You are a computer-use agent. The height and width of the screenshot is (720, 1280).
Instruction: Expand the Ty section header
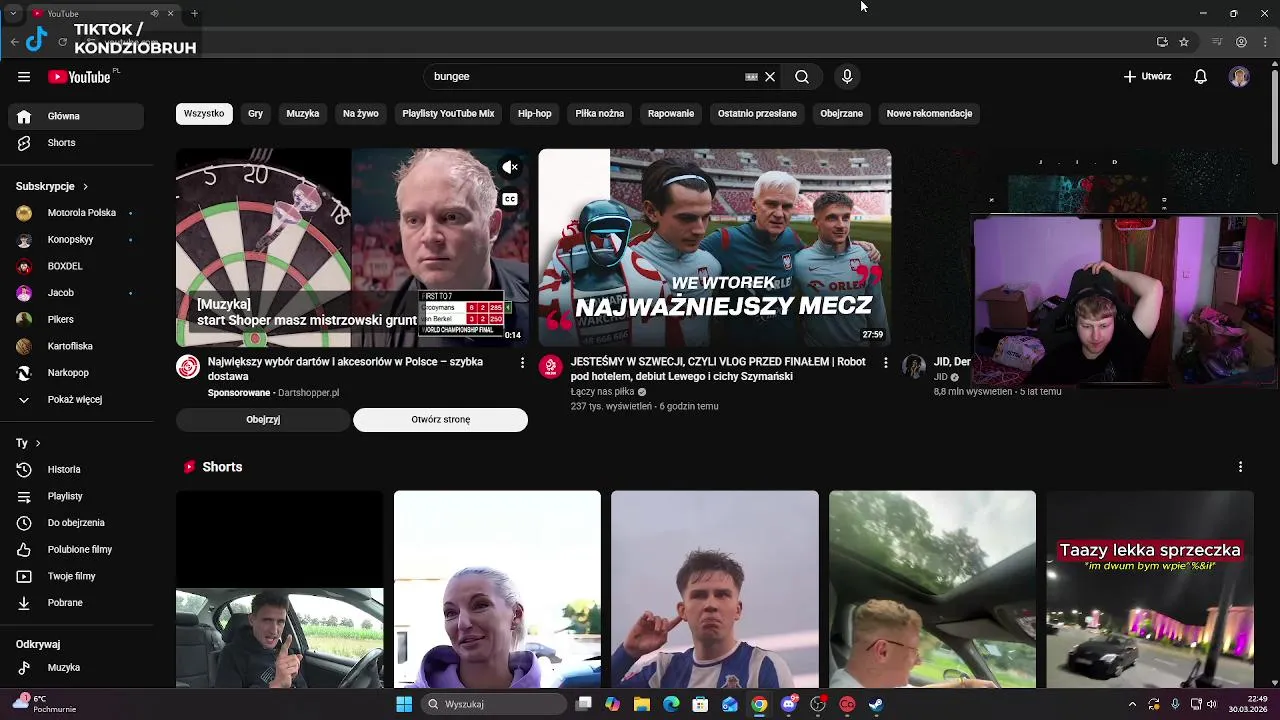pyautogui.click(x=28, y=443)
